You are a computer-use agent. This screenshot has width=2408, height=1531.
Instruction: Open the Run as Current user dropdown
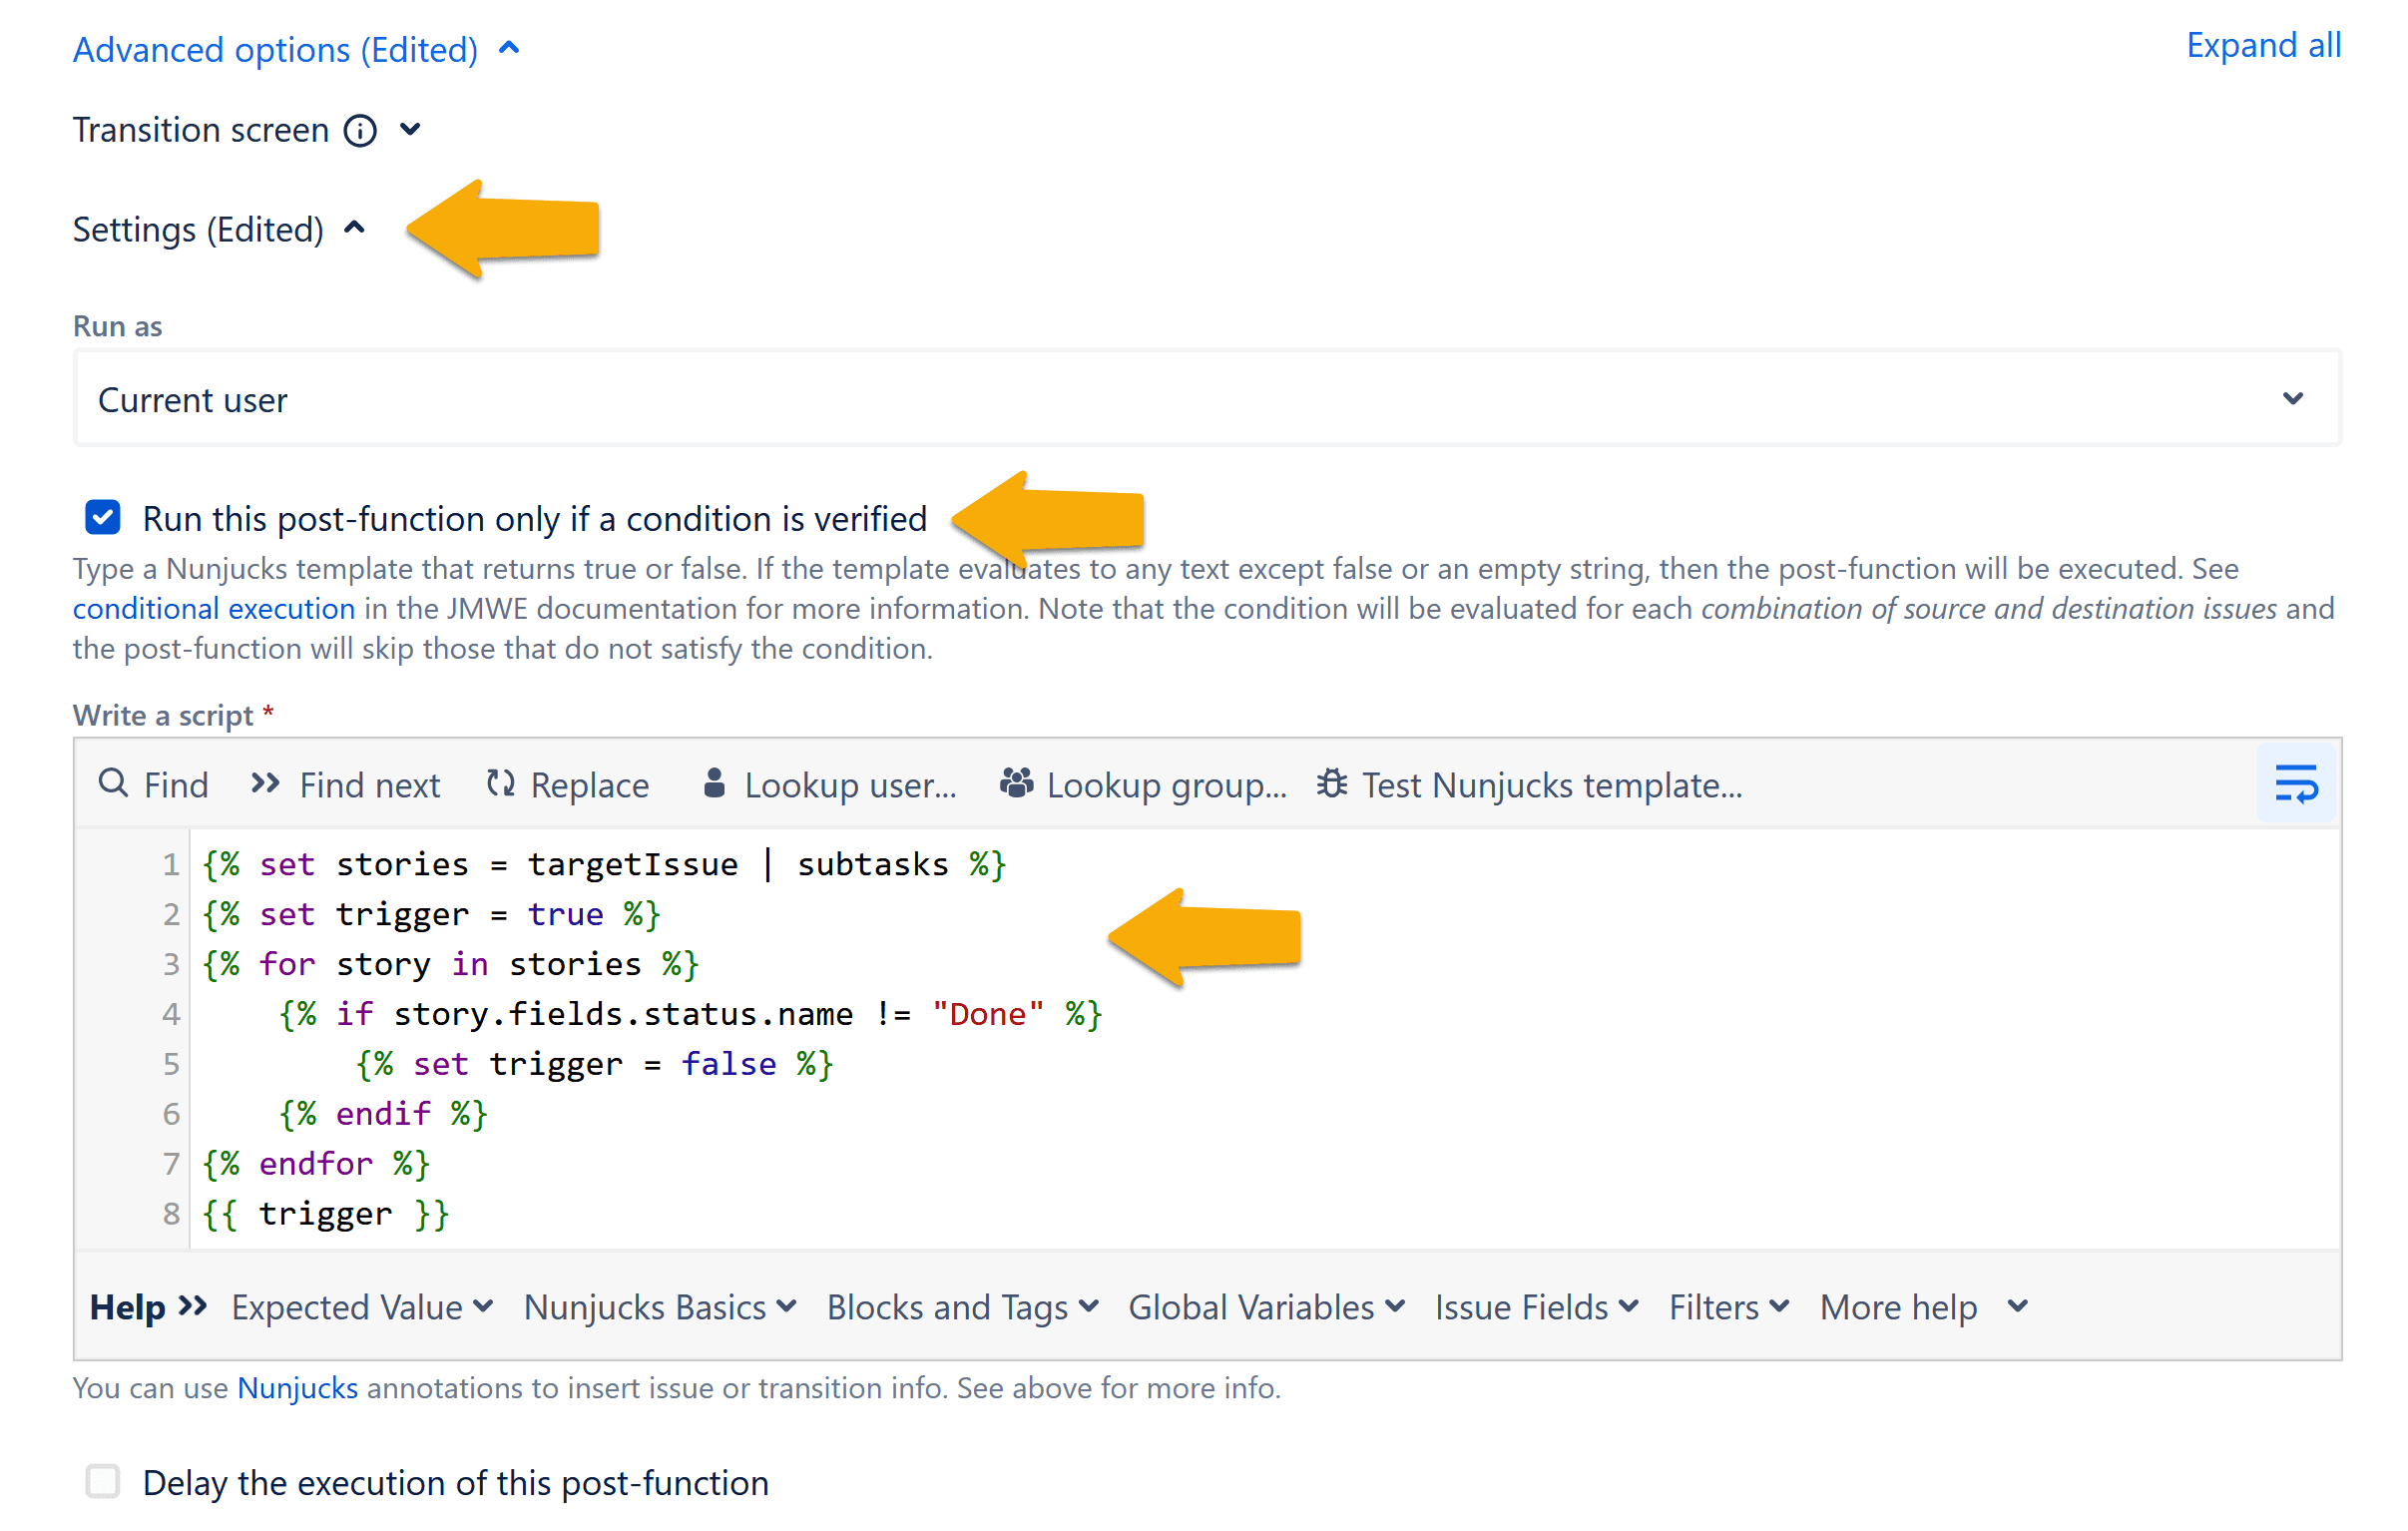coord(1207,399)
